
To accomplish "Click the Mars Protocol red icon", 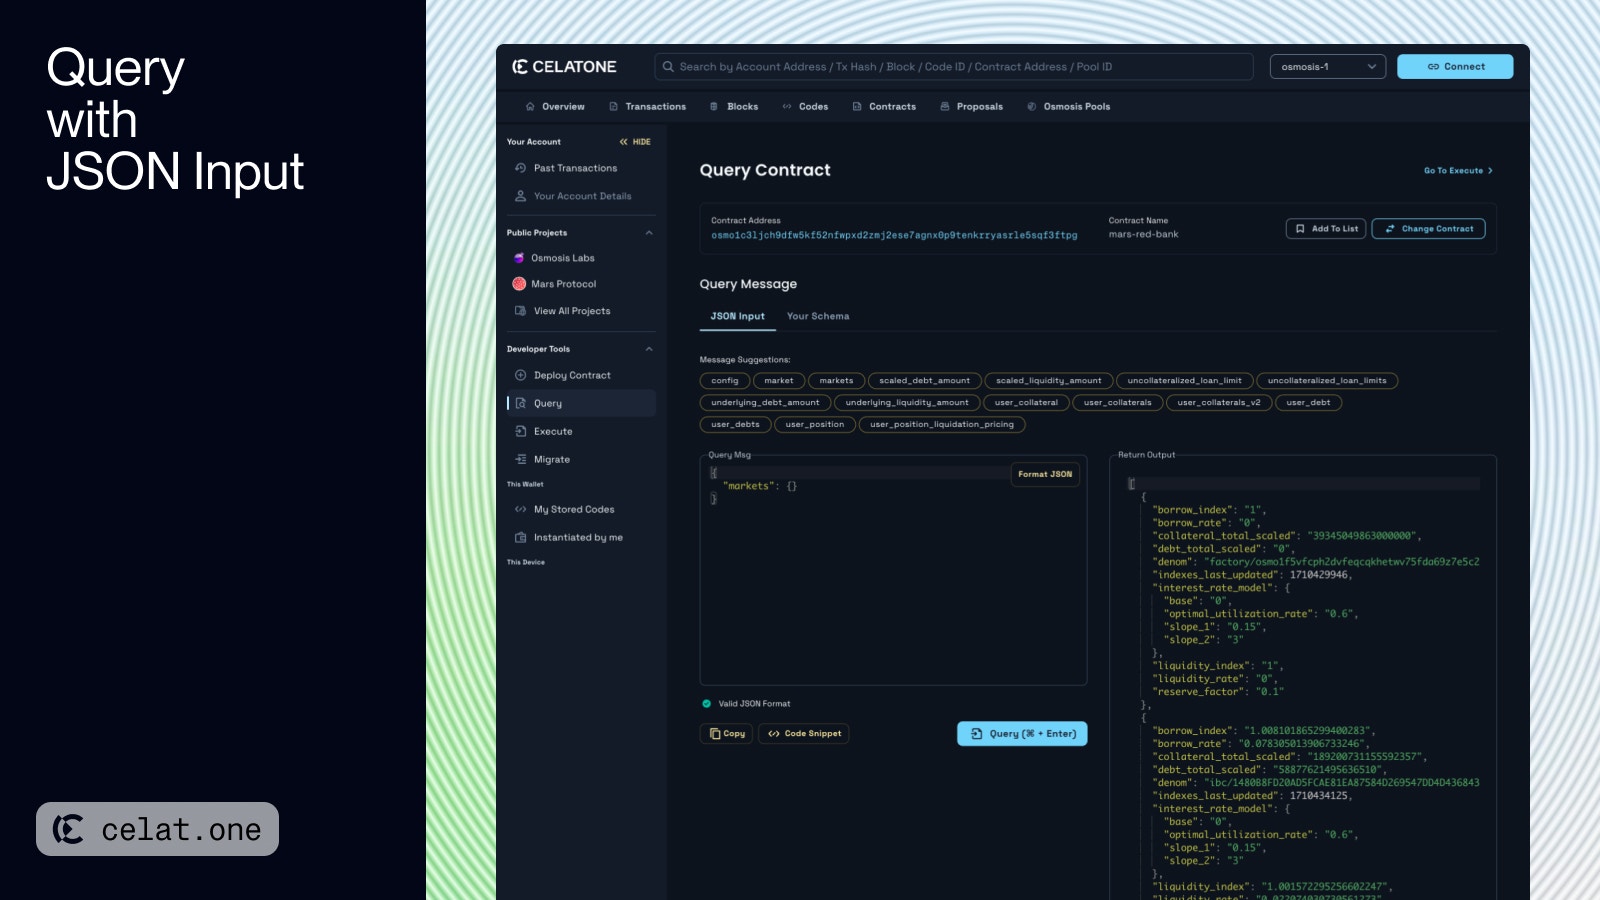I will coord(519,284).
